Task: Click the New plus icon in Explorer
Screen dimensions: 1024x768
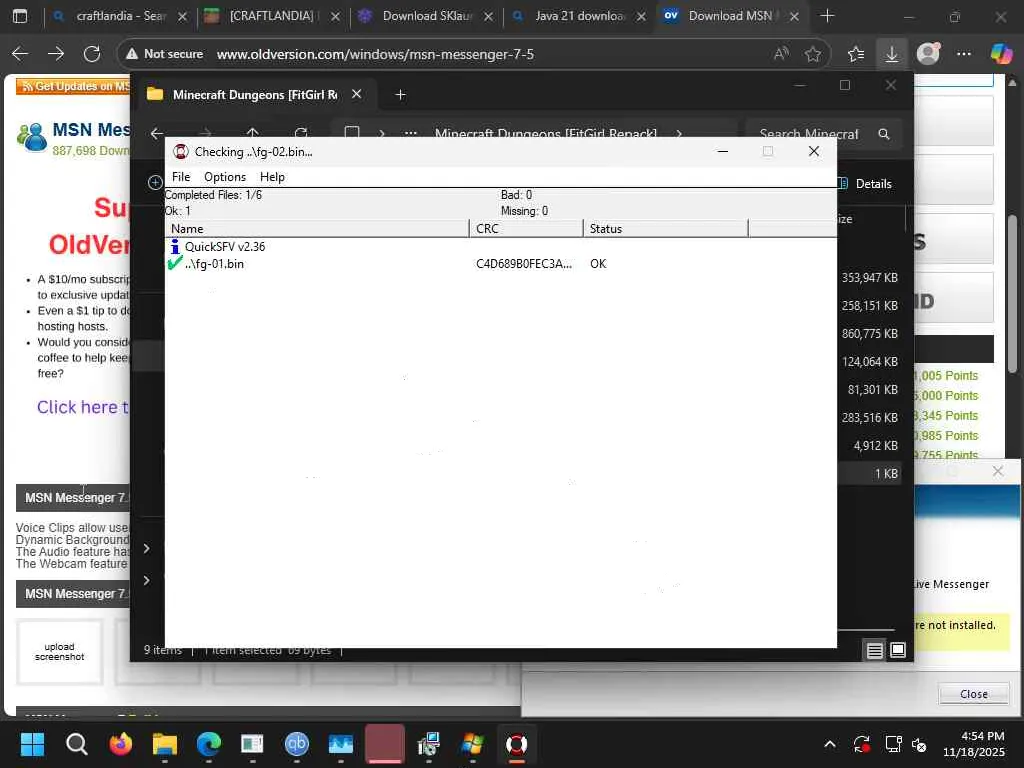Action: (155, 183)
